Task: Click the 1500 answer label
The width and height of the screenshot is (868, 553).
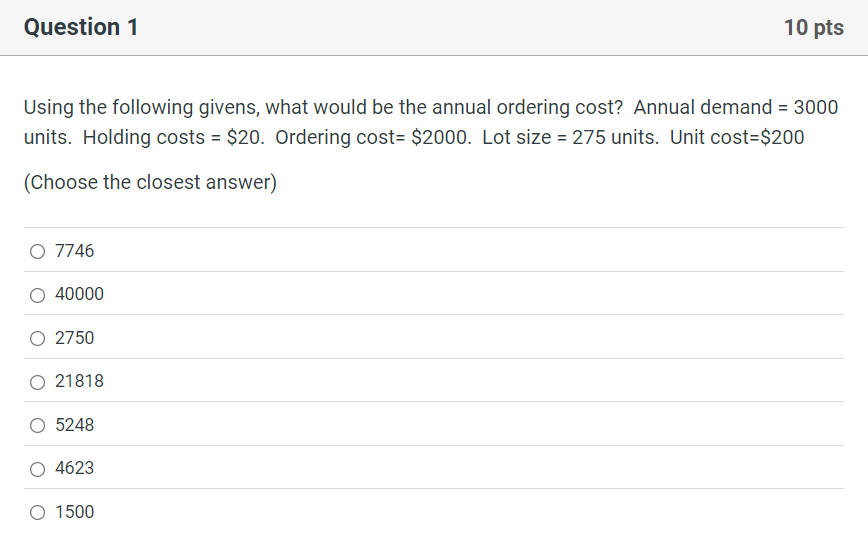Action: pyautogui.click(x=74, y=511)
